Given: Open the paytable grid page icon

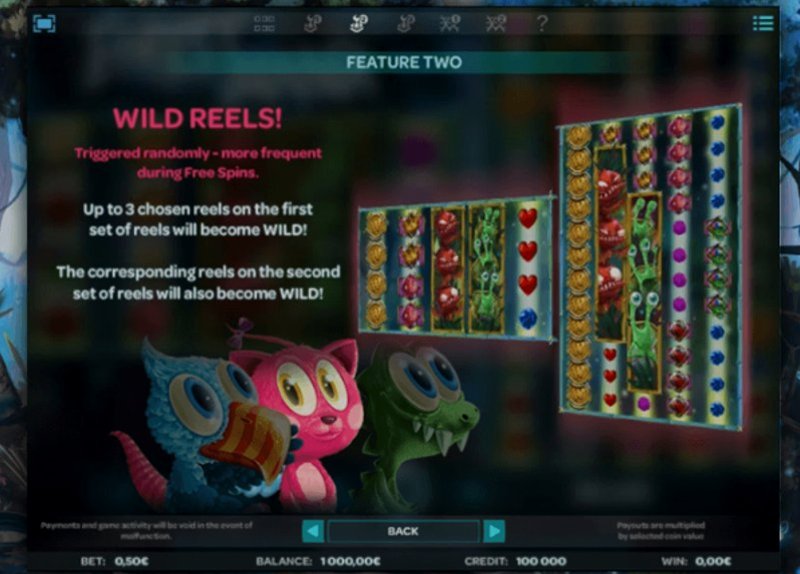Looking at the screenshot, I should (264, 23).
